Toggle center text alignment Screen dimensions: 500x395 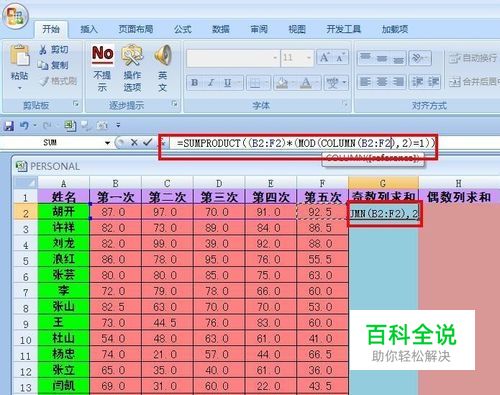(382, 82)
